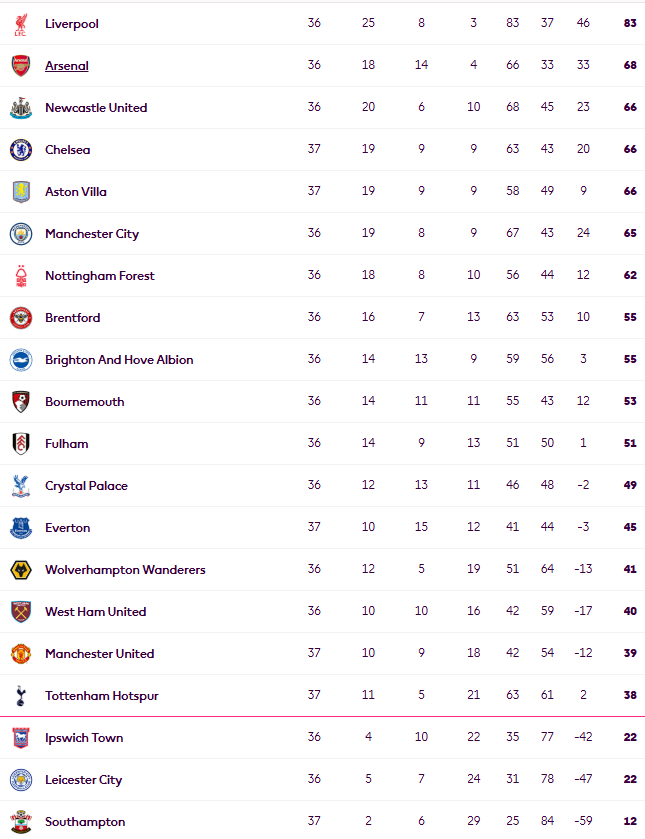
Task: Click the Southampton club crest
Action: (x=20, y=822)
